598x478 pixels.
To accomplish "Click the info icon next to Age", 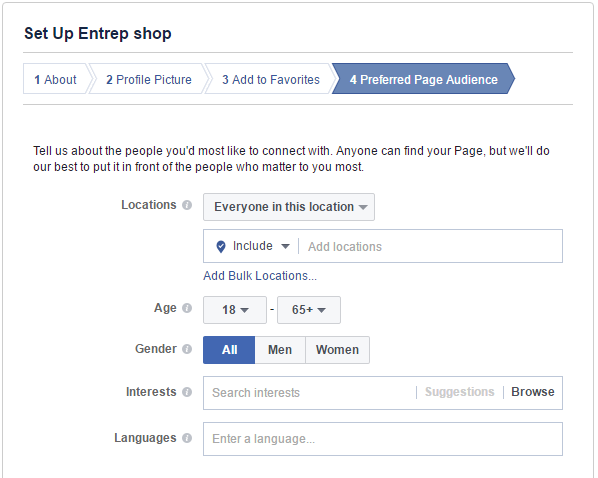I will tap(187, 308).
